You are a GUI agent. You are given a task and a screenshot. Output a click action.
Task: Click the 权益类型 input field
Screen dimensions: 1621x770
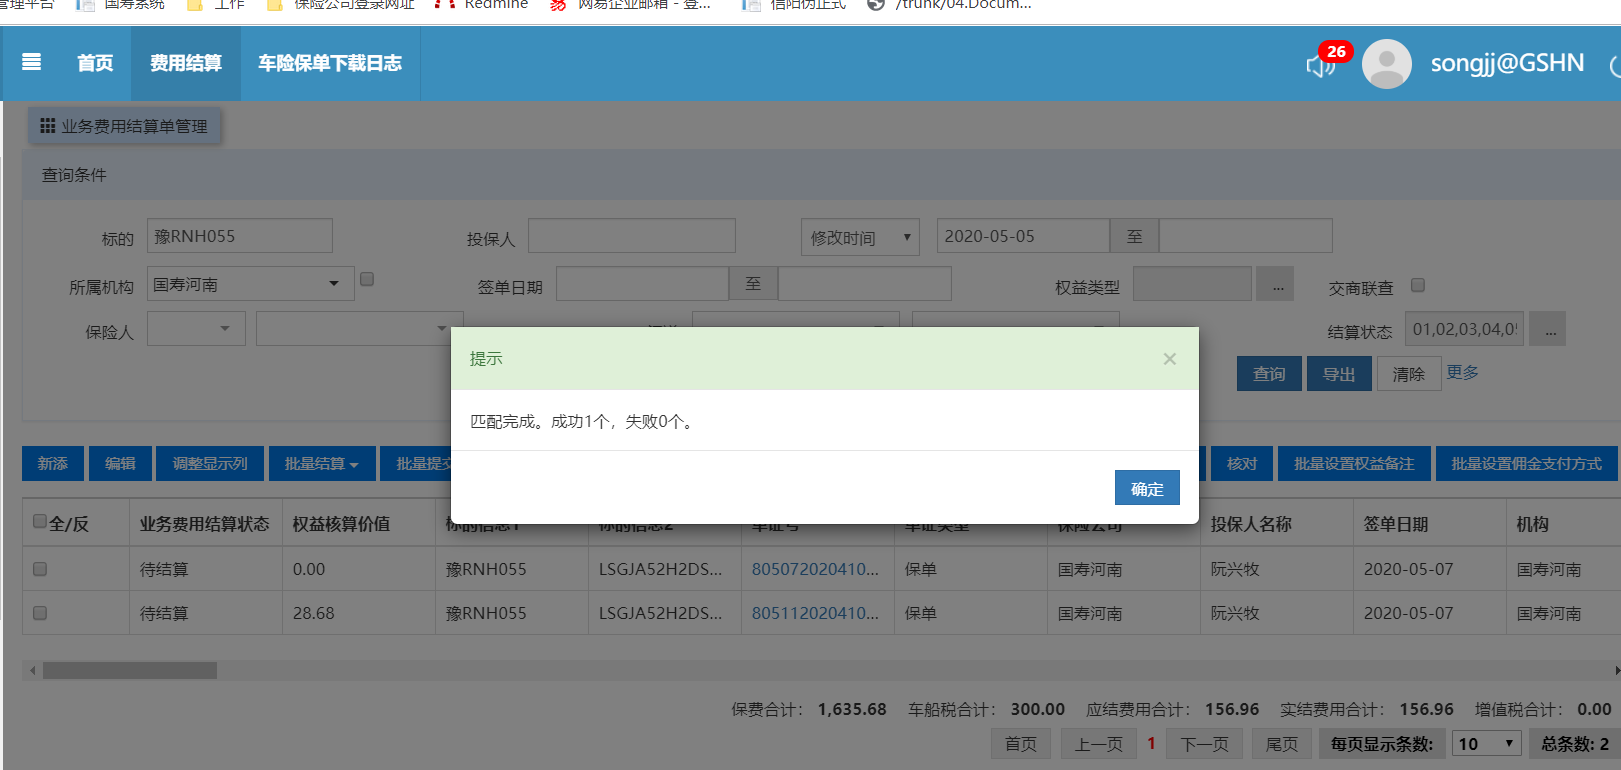click(x=1192, y=284)
